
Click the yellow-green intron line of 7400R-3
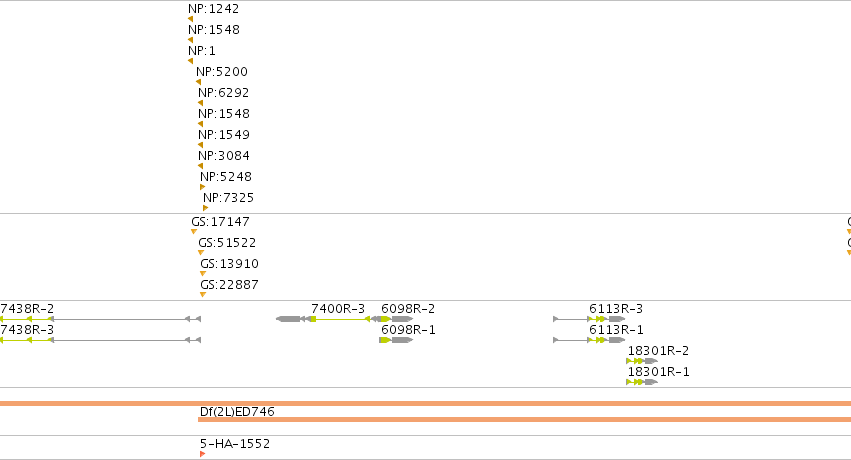(340, 319)
